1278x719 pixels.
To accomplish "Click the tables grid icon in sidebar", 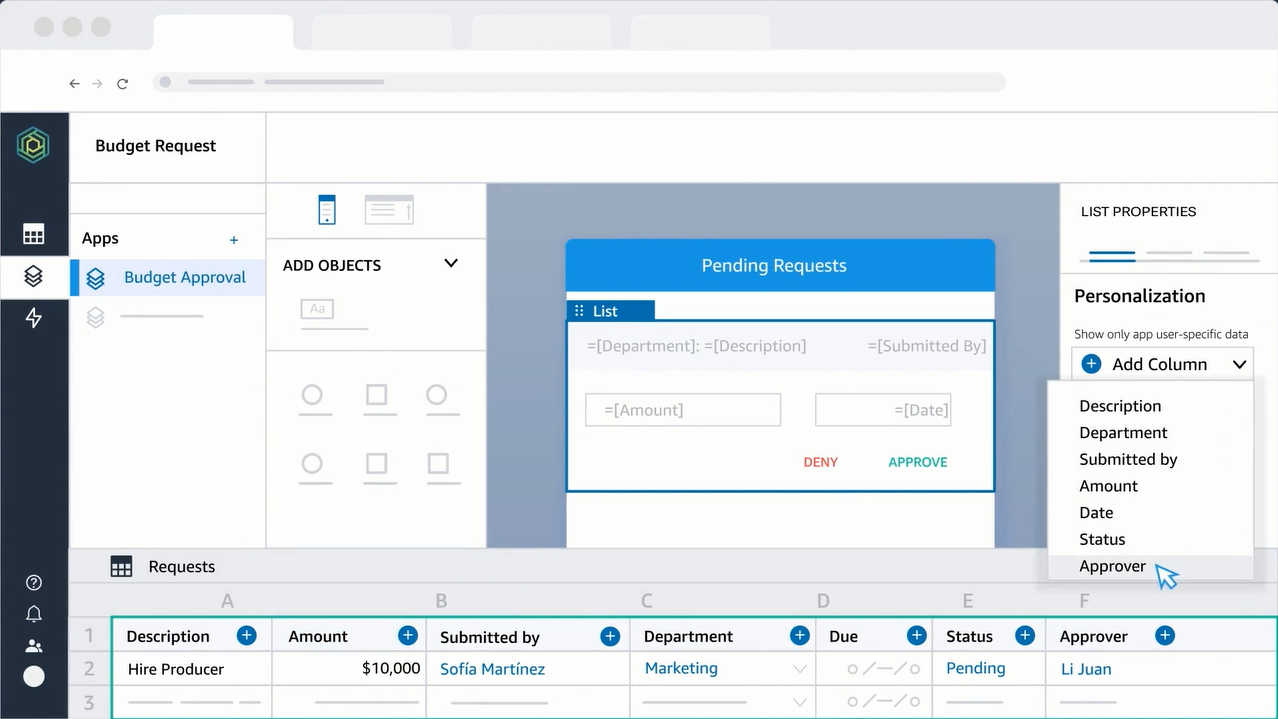I will tap(34, 235).
